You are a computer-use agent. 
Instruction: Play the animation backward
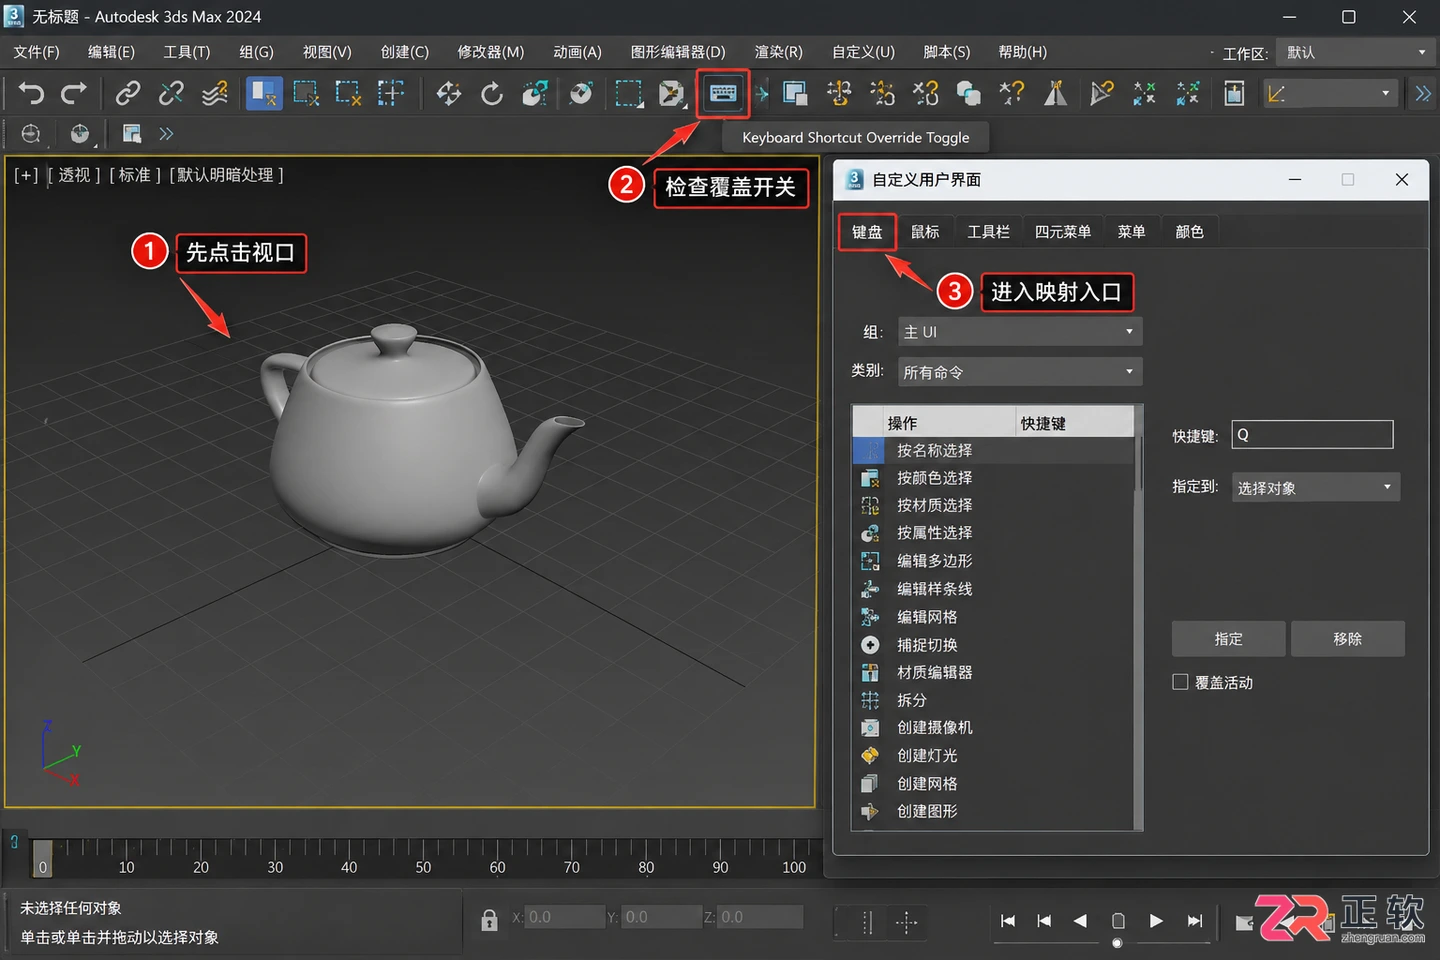(x=1080, y=921)
